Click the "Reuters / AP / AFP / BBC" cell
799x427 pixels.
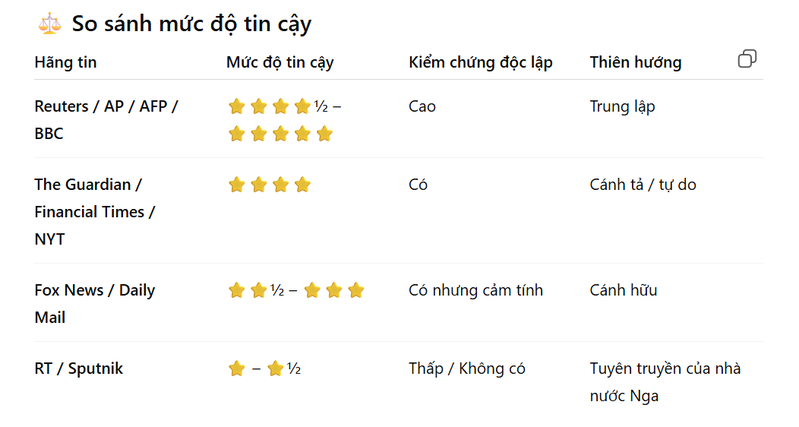[106, 120]
